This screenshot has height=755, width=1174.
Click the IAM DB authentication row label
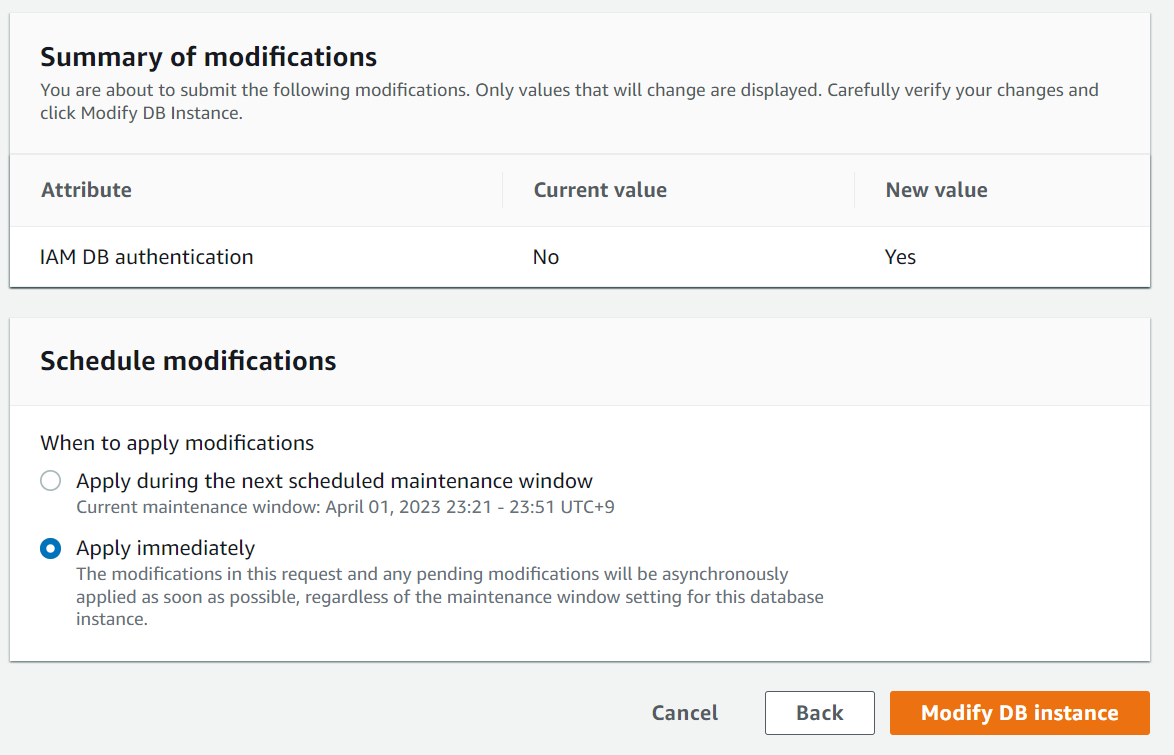146,257
